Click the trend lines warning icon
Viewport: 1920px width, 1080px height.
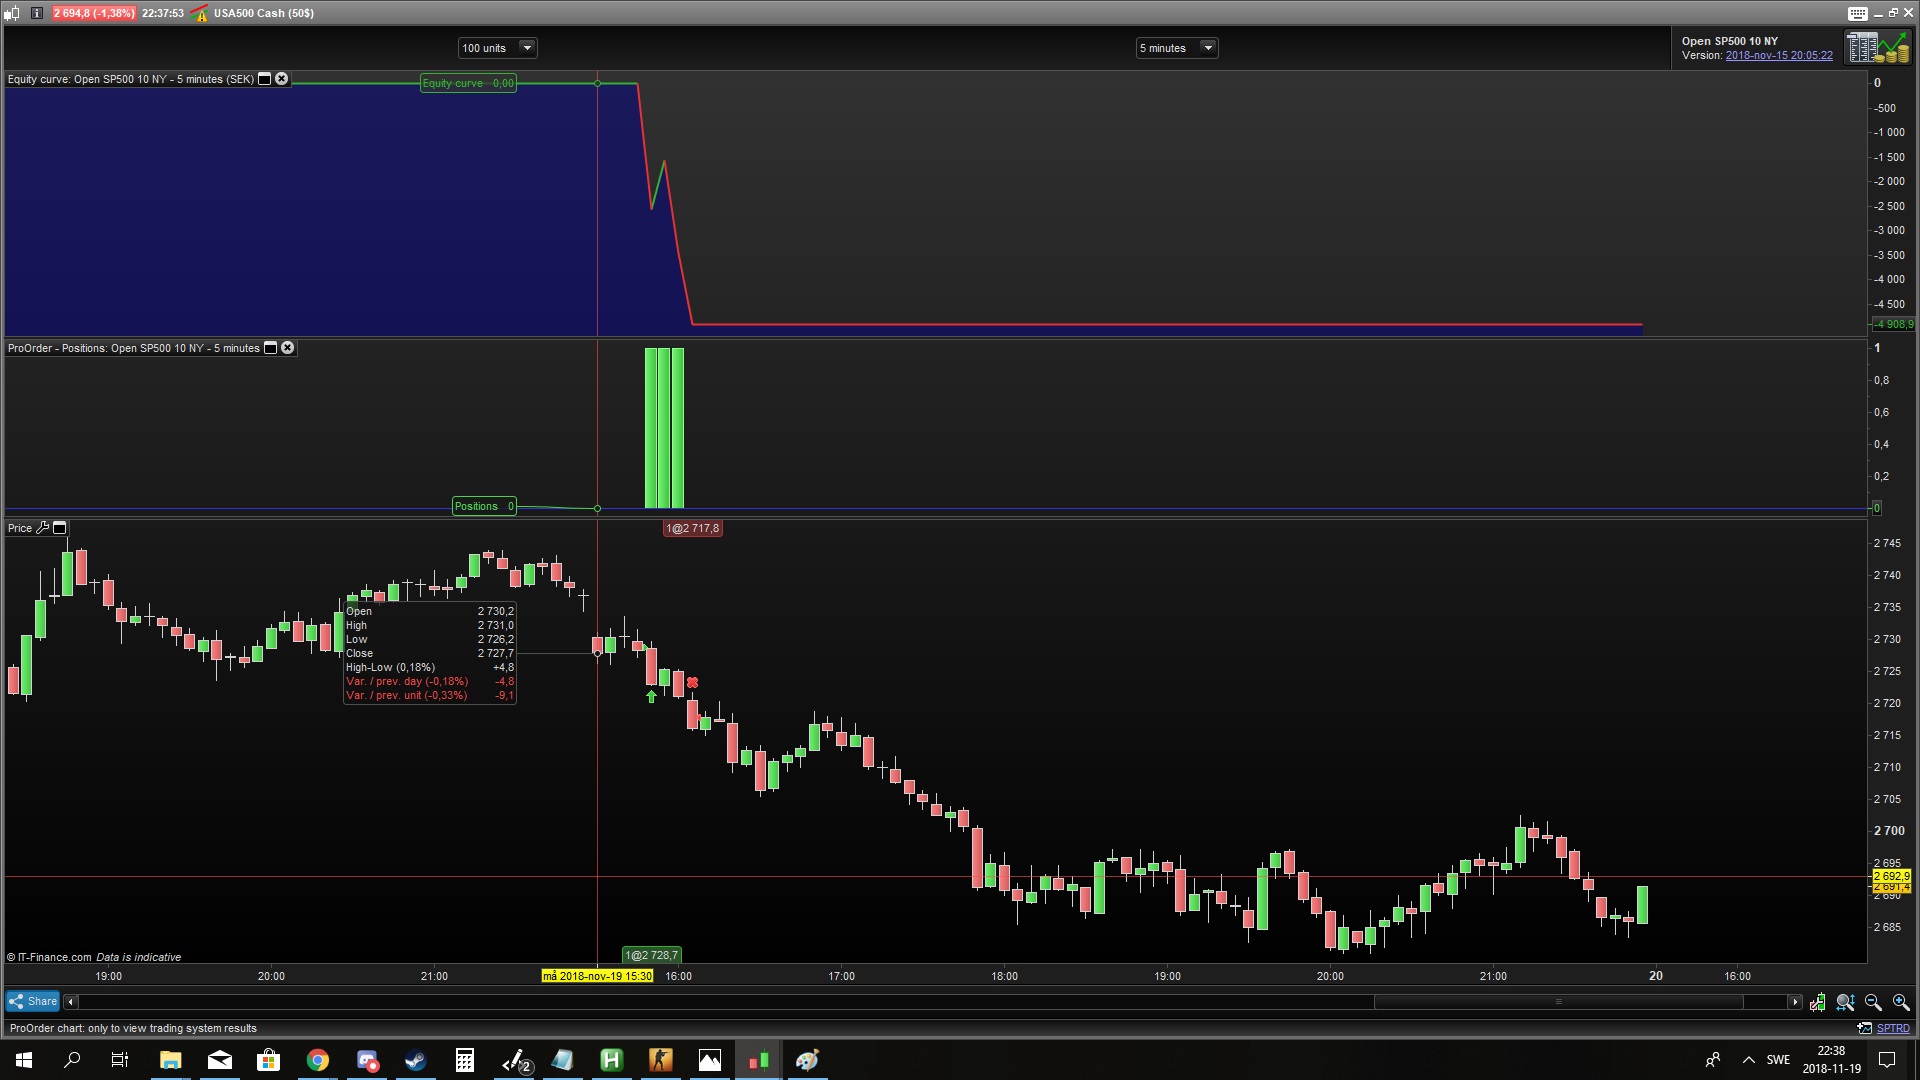200,13
